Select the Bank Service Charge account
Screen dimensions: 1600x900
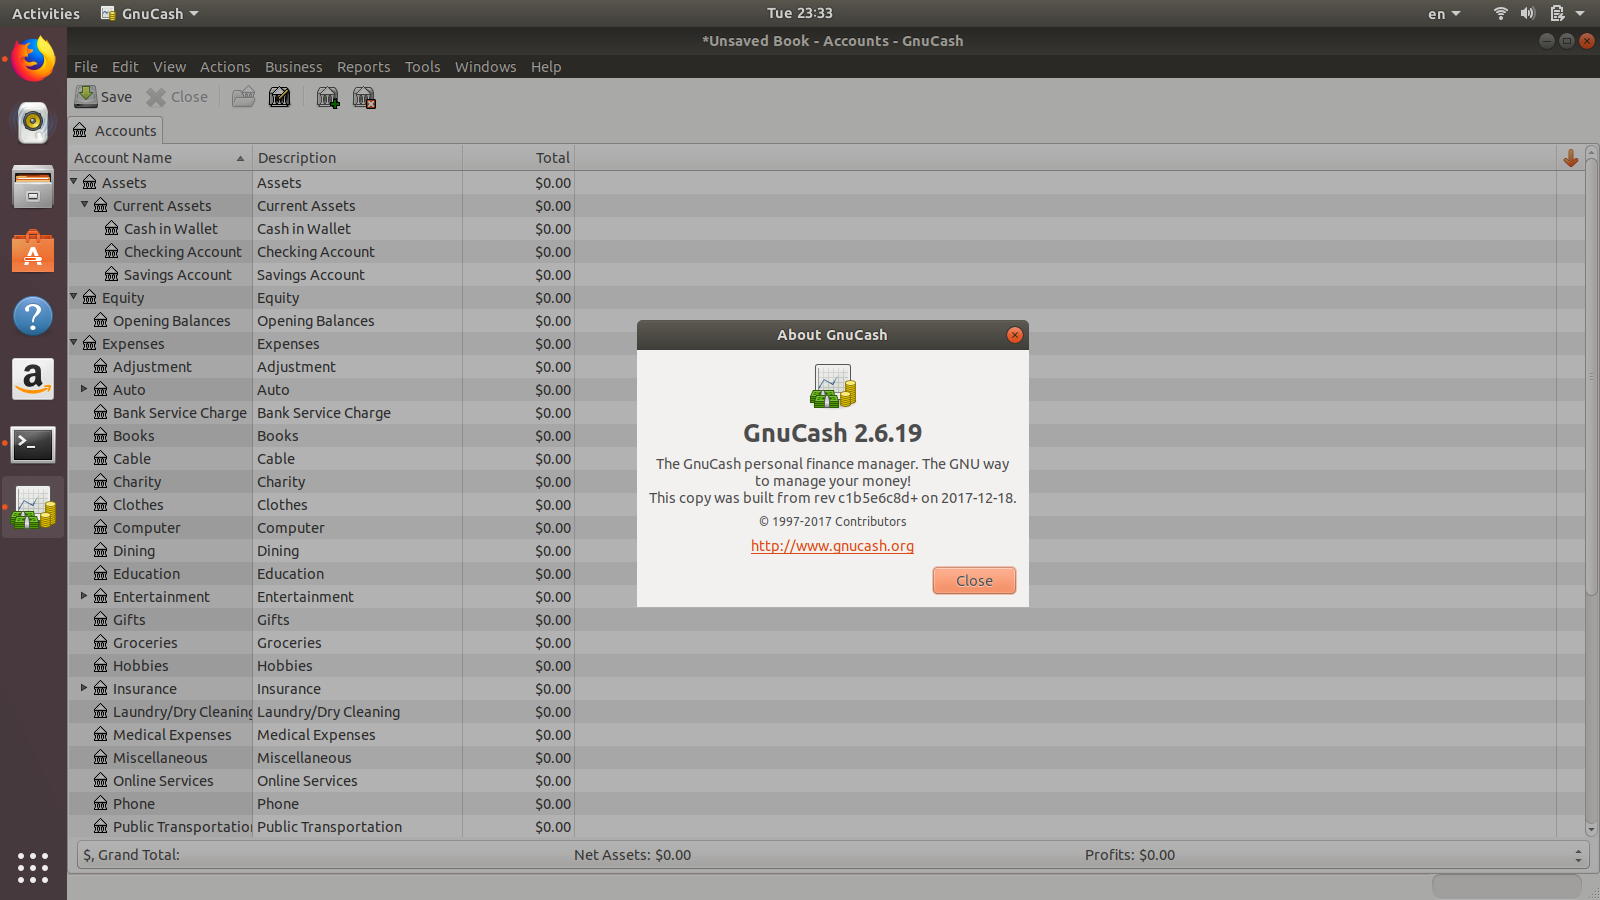(x=179, y=413)
